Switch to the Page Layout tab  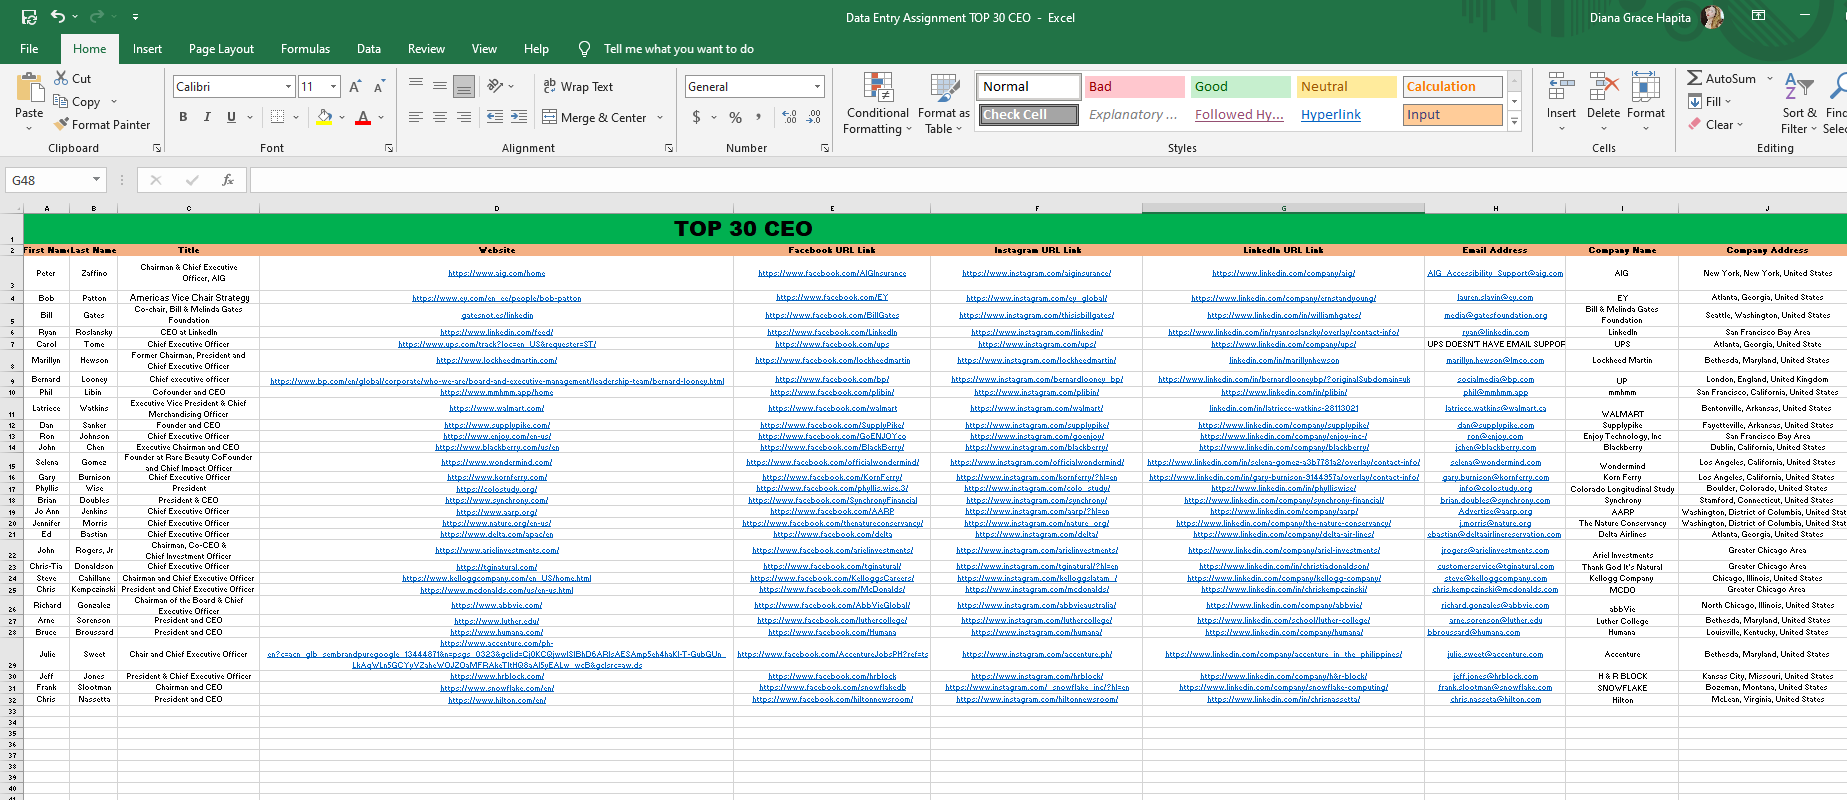tap(221, 49)
